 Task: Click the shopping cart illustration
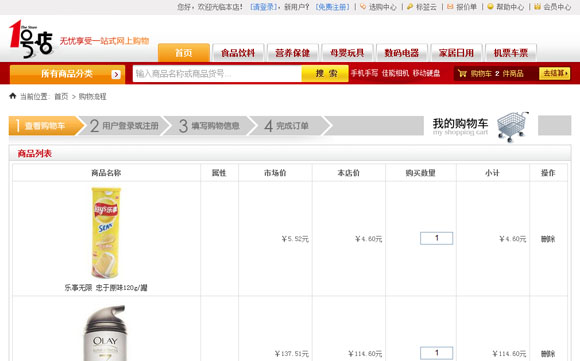click(513, 127)
